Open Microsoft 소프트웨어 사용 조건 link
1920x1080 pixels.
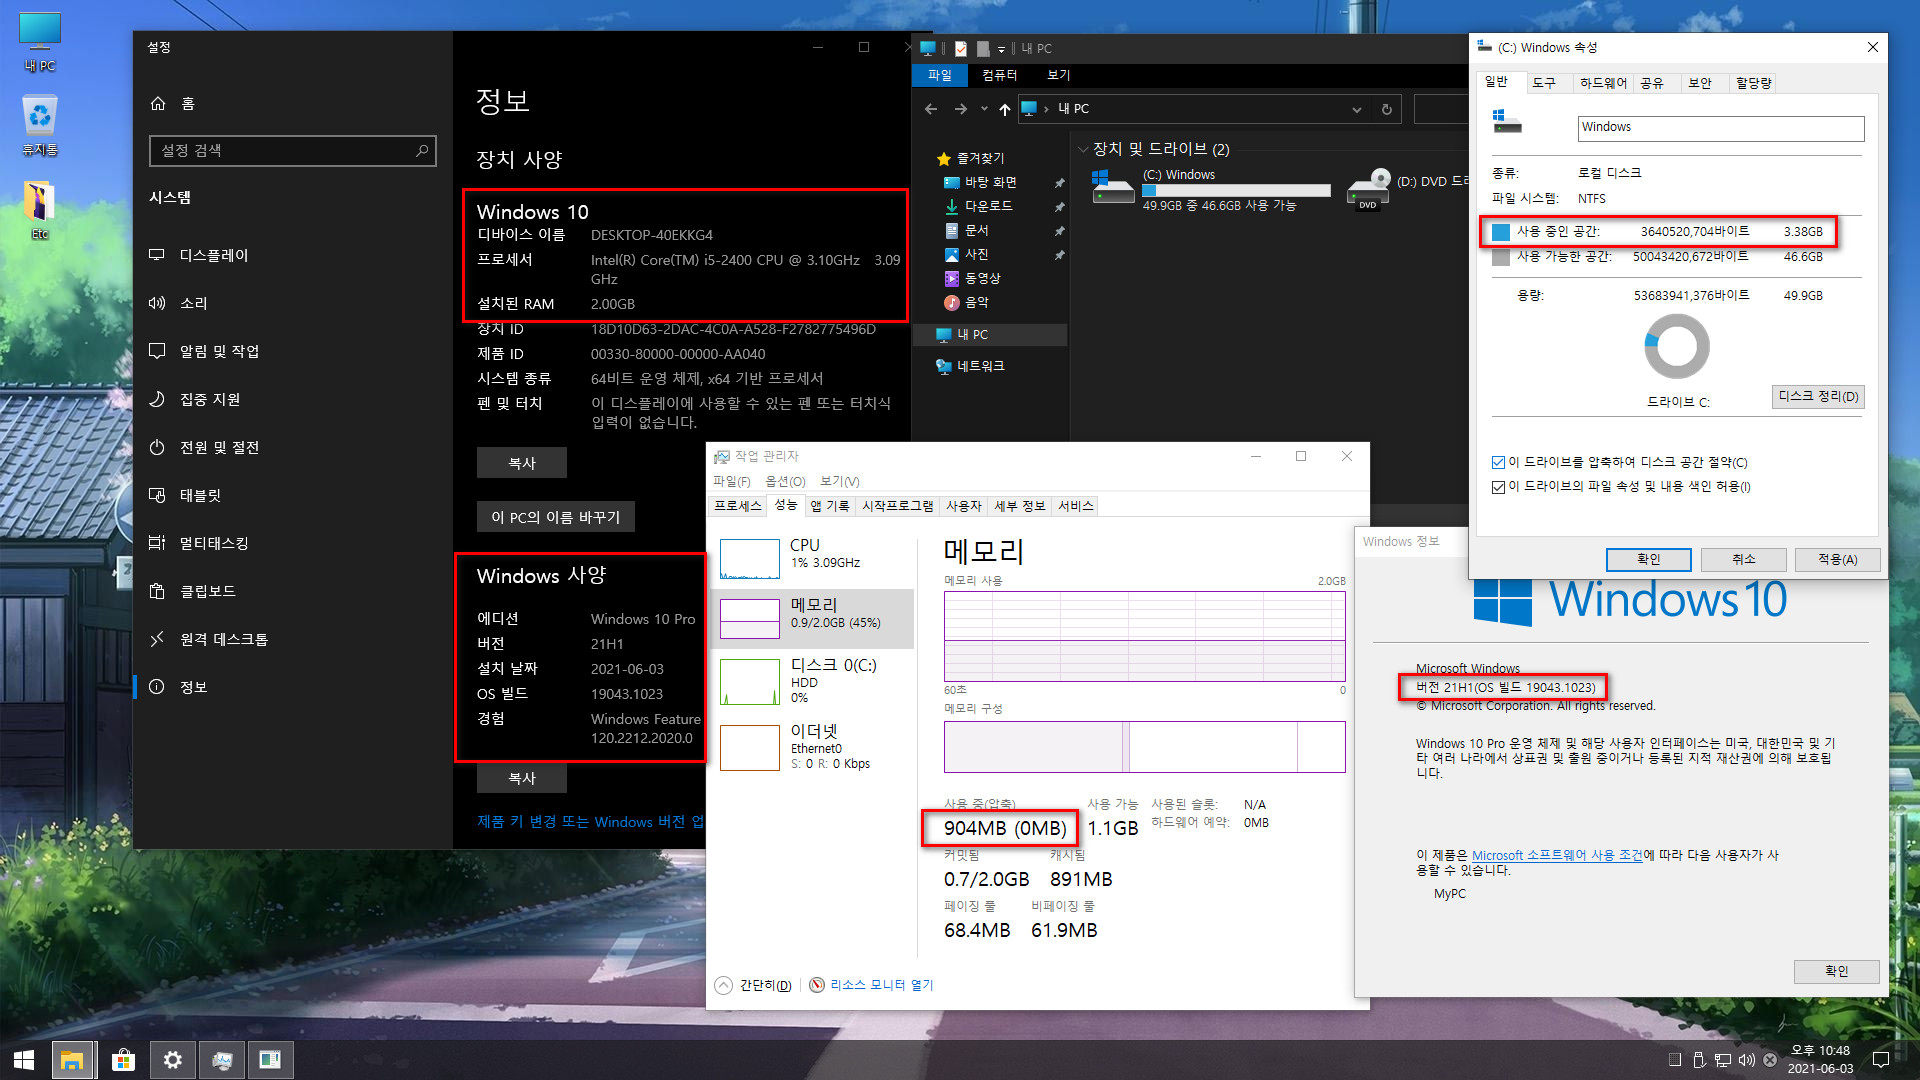(x=1556, y=855)
